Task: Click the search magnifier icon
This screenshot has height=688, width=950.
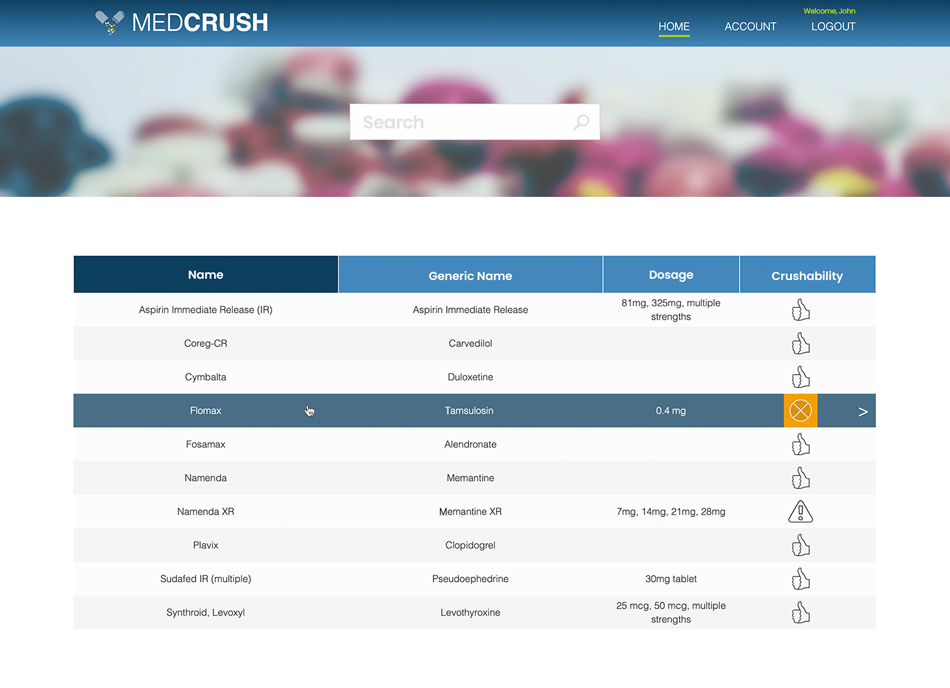Action: coord(581,122)
